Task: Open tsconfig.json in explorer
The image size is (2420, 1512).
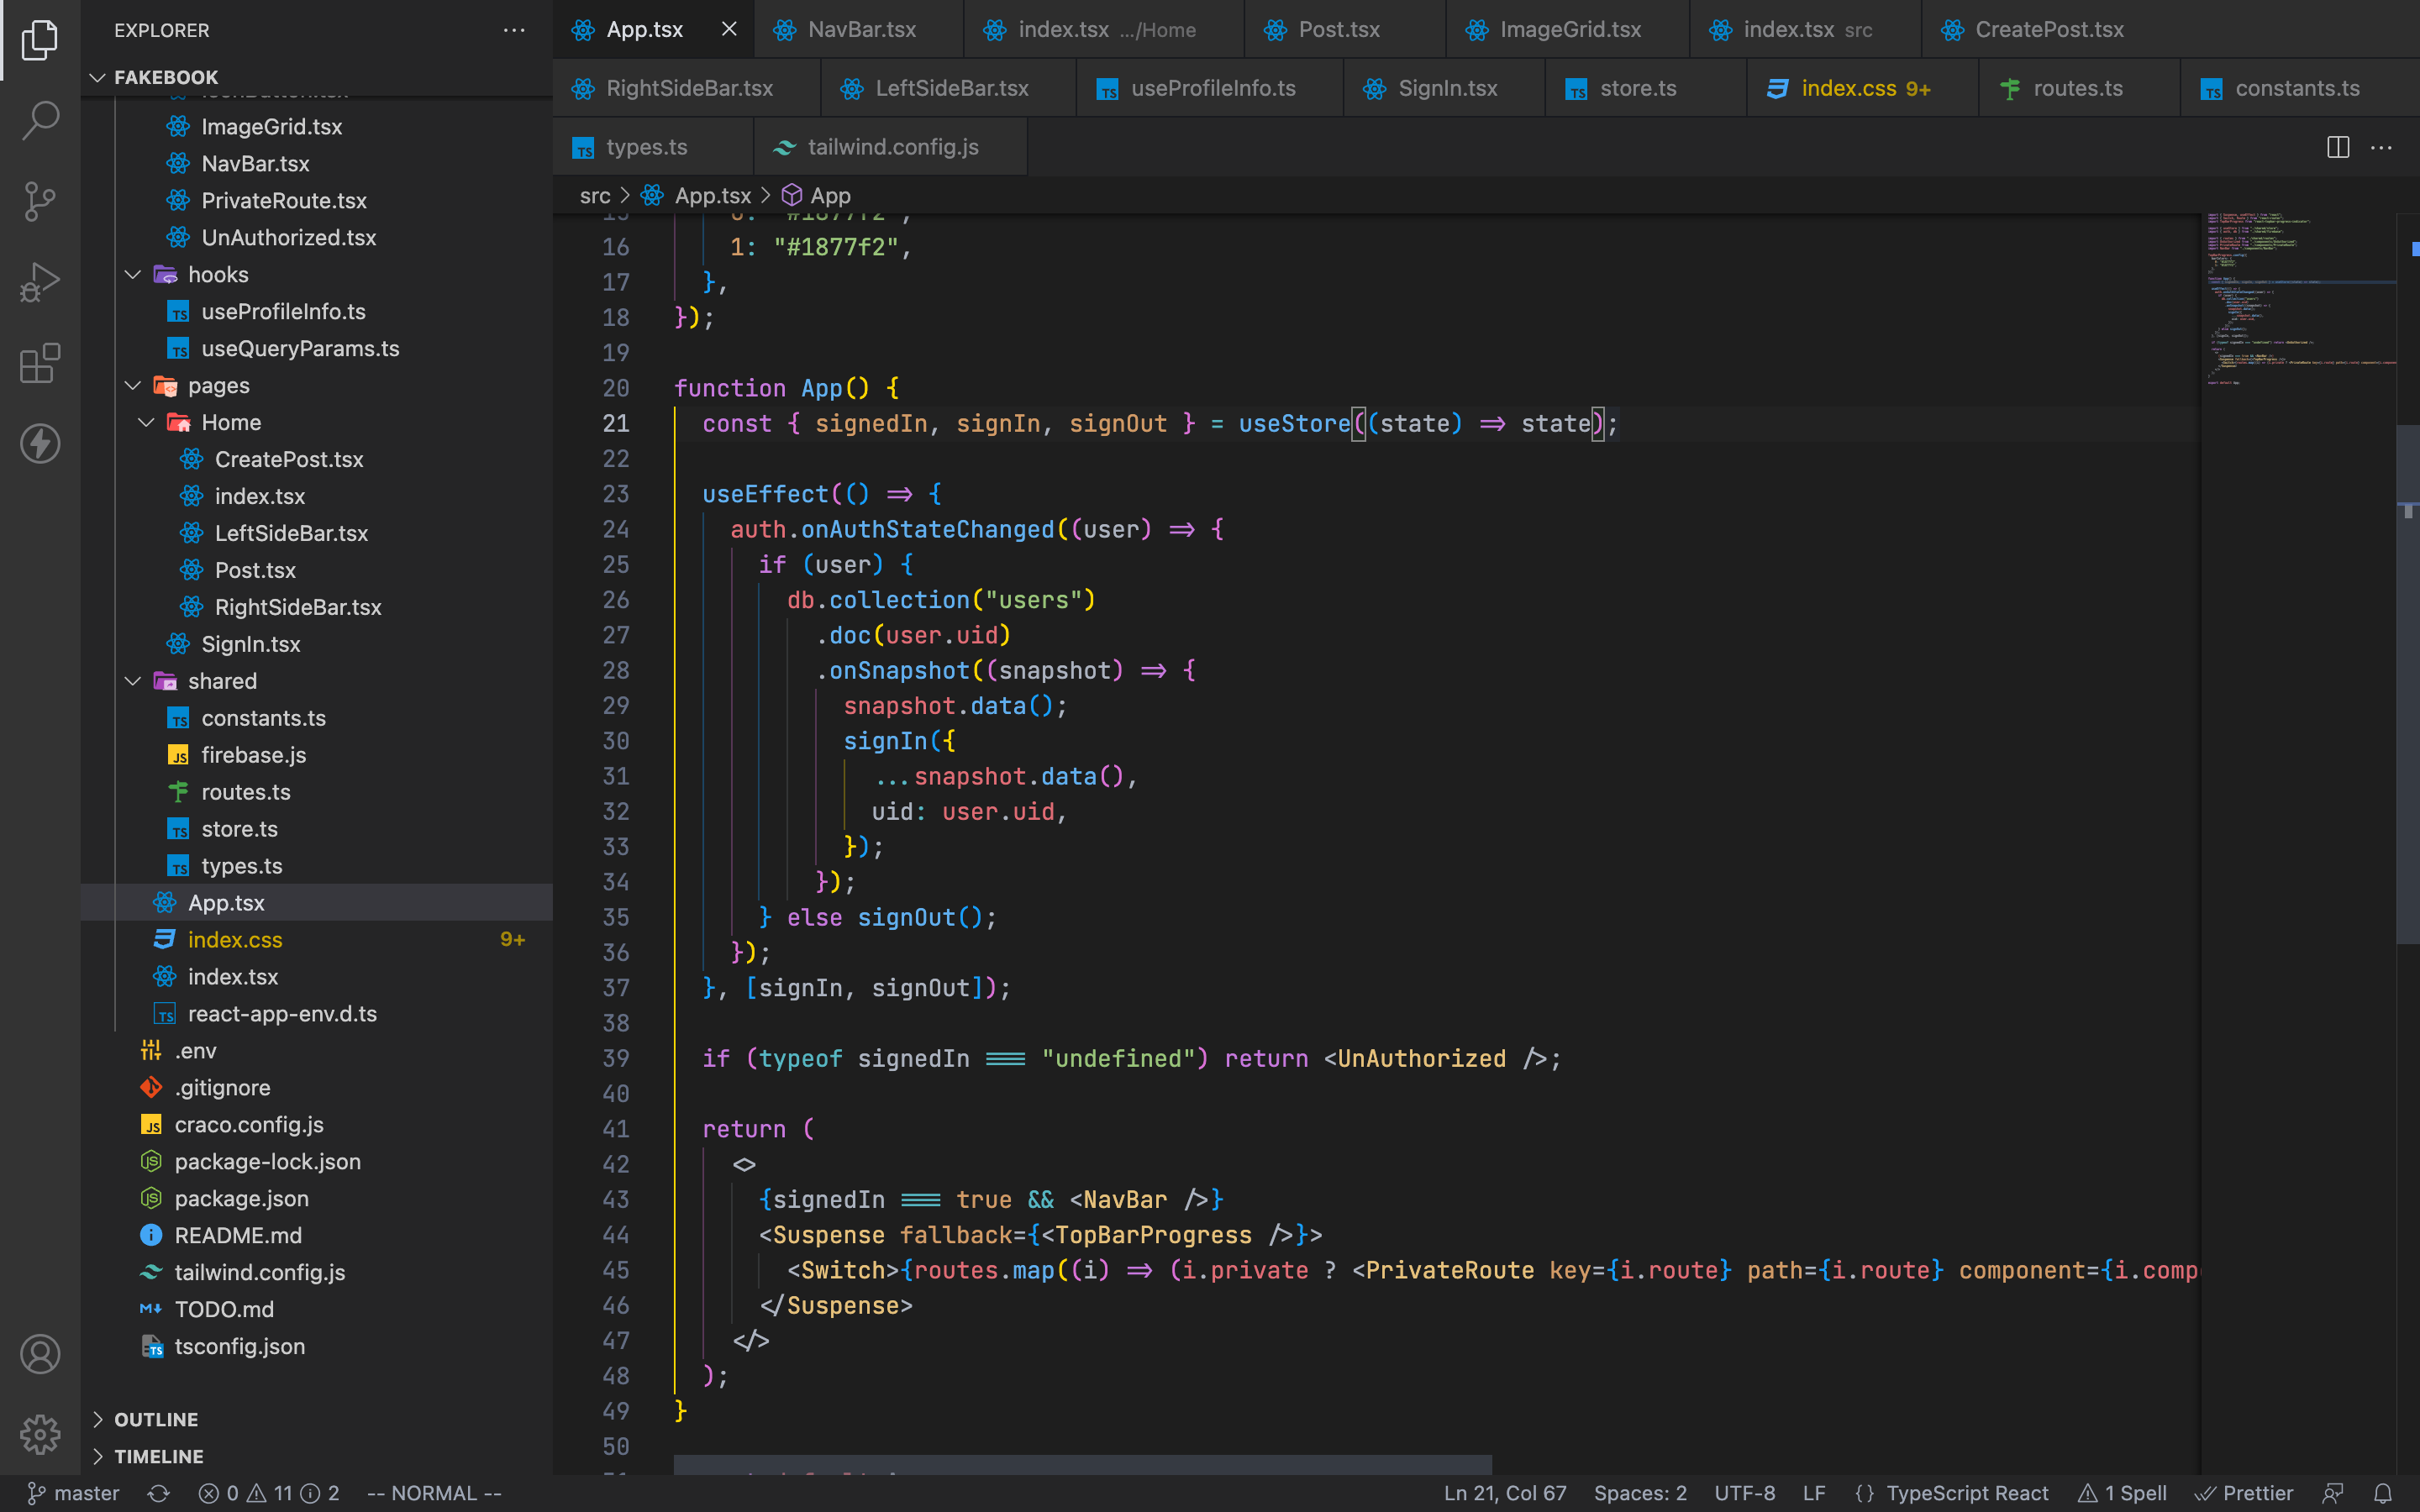Action: (x=316, y=1346)
